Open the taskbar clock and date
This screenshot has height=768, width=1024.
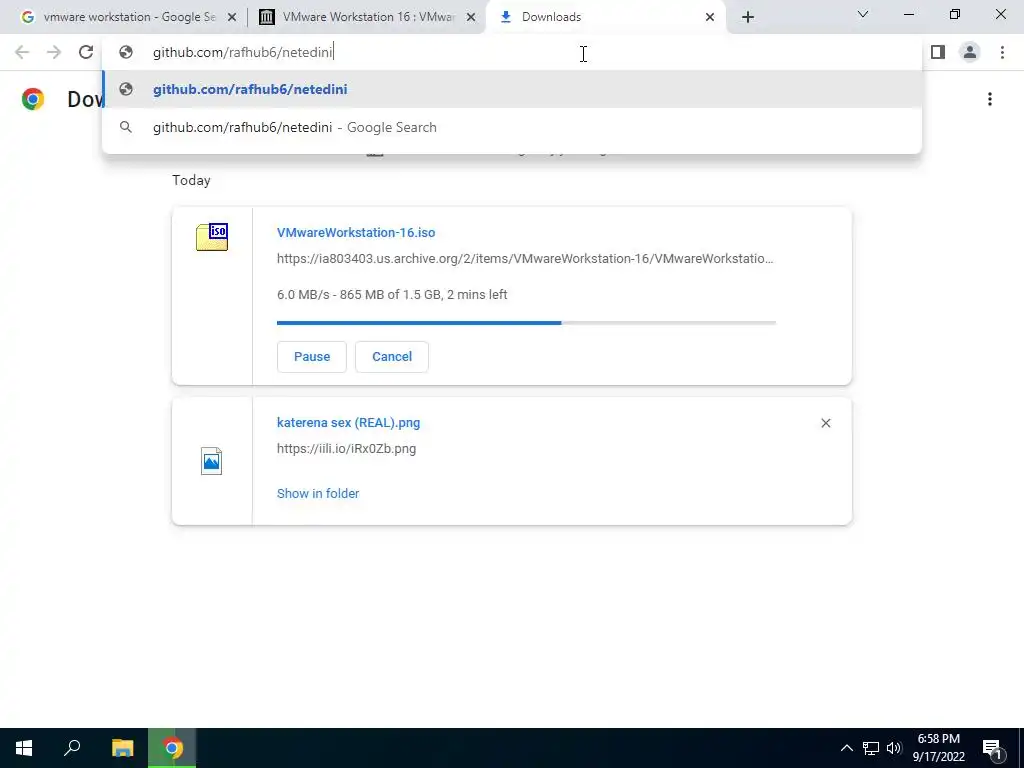pos(938,748)
